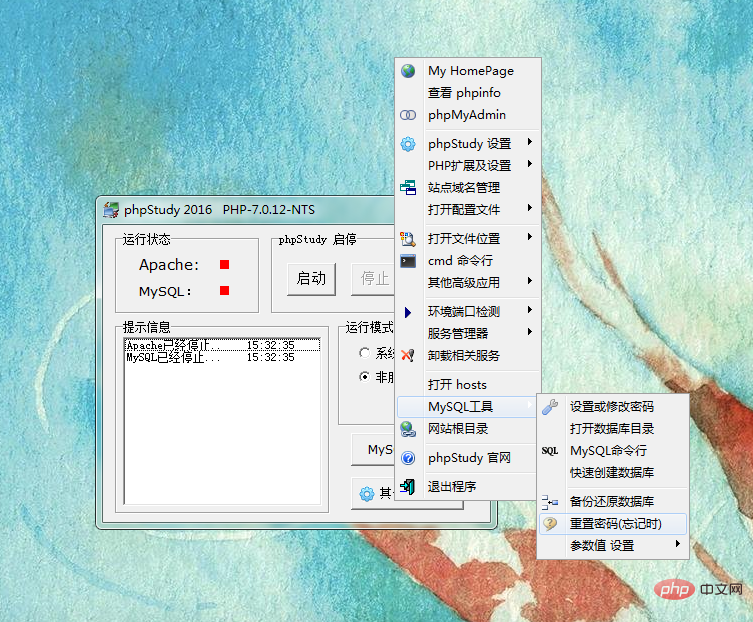Image resolution: width=753 pixels, height=622 pixels.
Task: Select the Apache已经停止 log line
Action: (222, 345)
